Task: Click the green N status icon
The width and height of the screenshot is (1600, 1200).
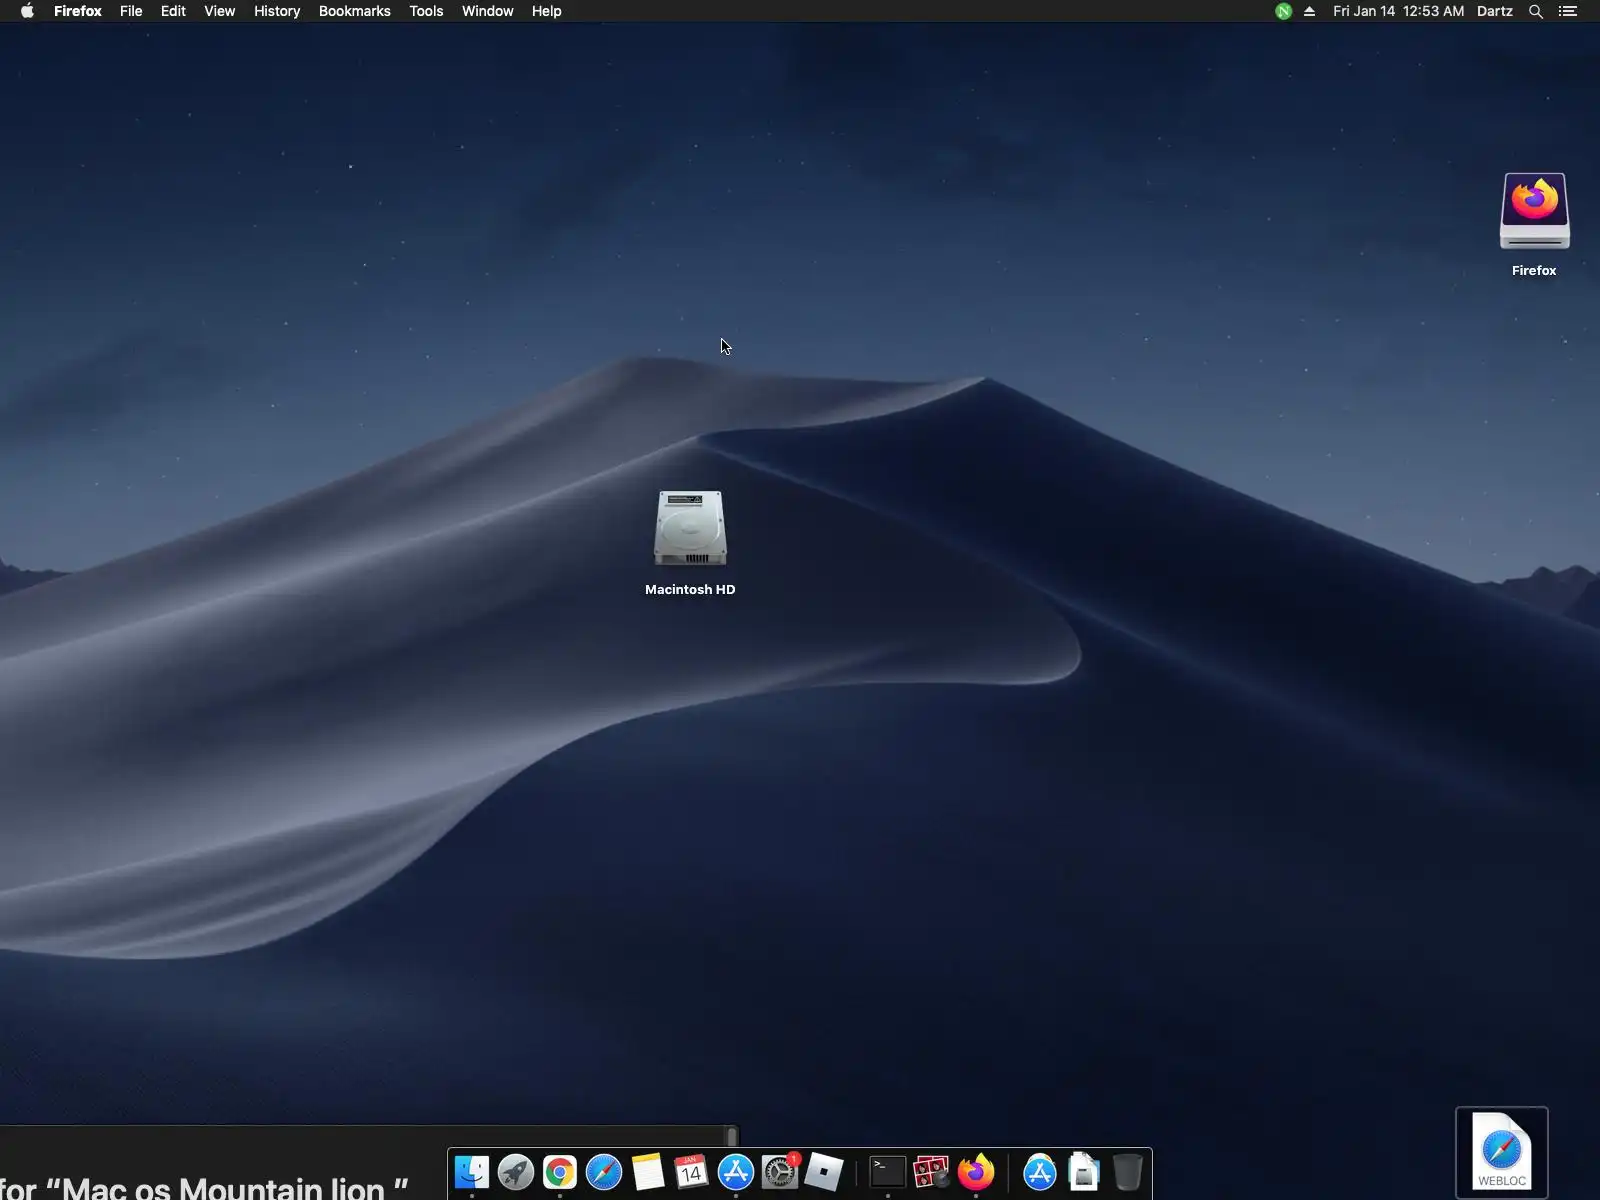Action: click(x=1283, y=11)
